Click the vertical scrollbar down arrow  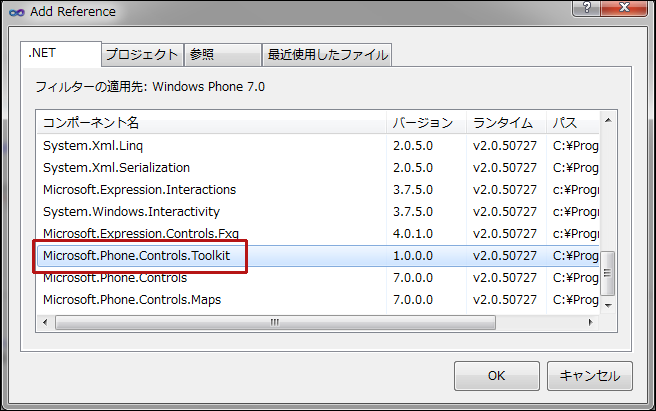pos(608,306)
